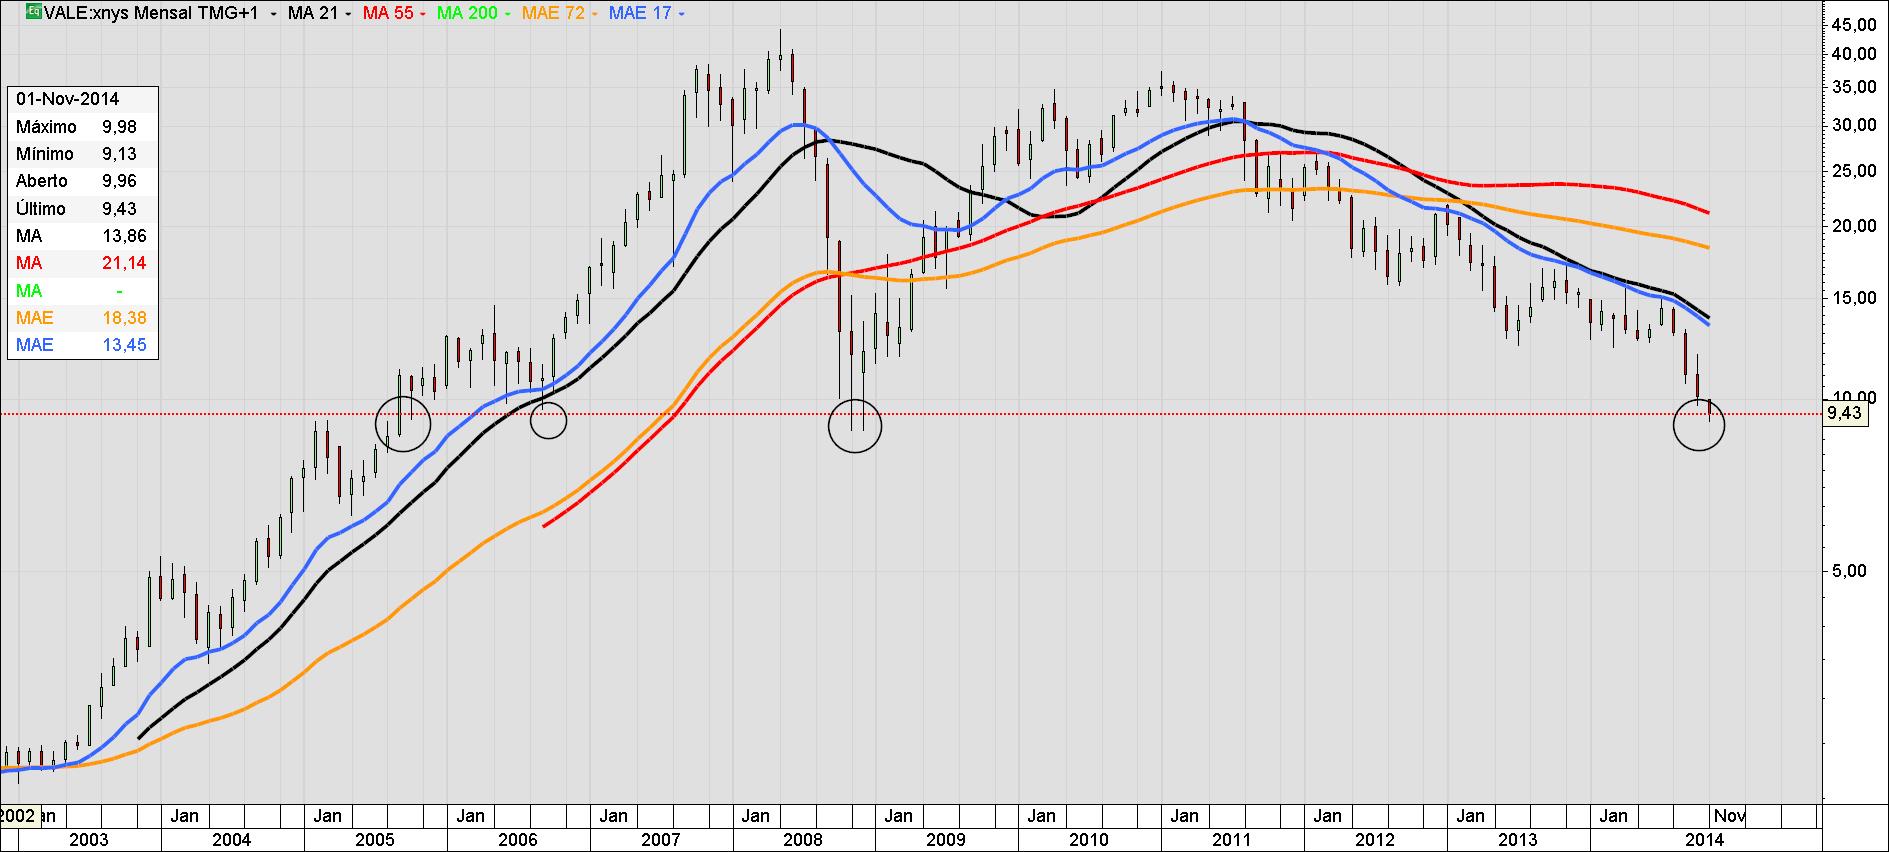The width and height of the screenshot is (1889, 852).
Task: Click the 2007 year on time axis
Action: click(x=660, y=840)
